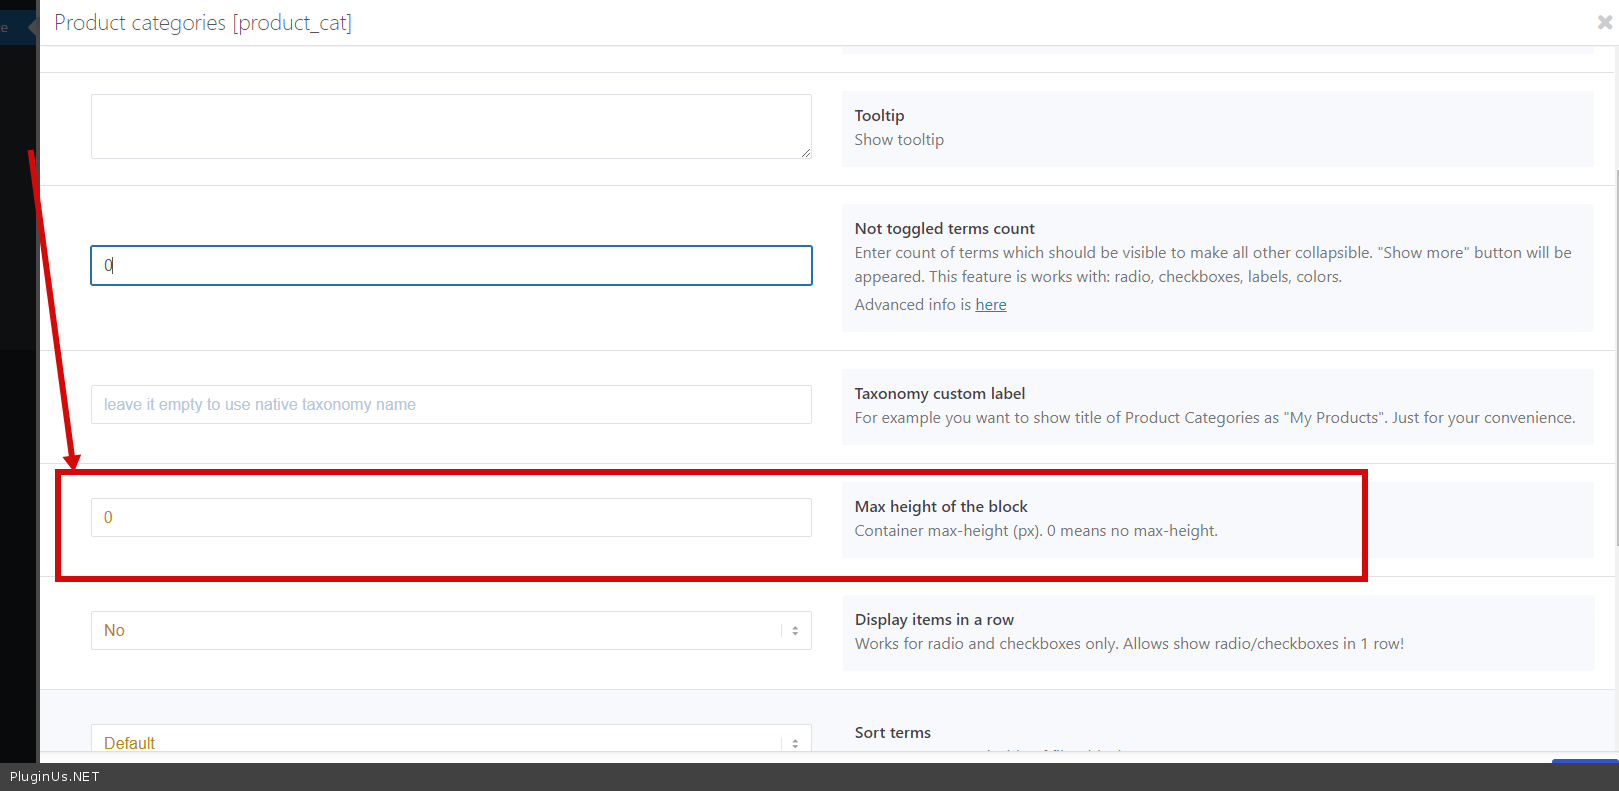Screen dimensions: 1619x791
Task: Click the blue button at bottom right
Action: tap(1584, 761)
